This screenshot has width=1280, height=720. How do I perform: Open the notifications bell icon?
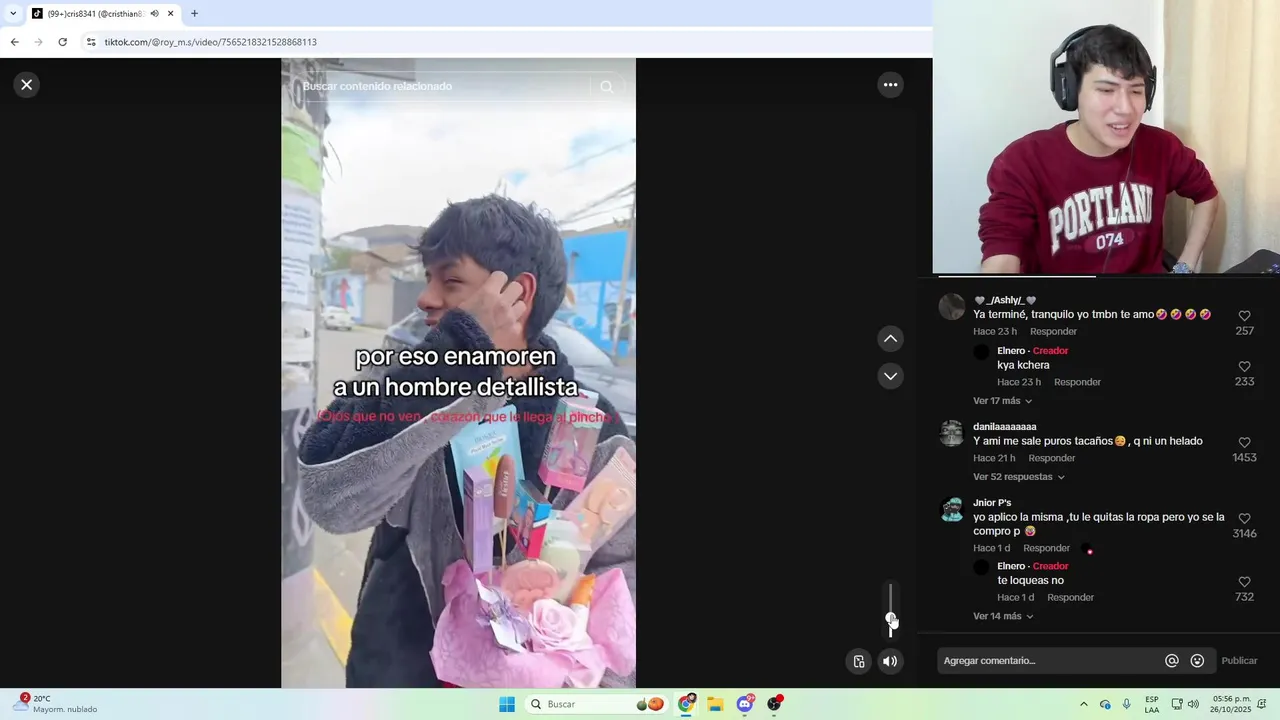(x=1262, y=704)
